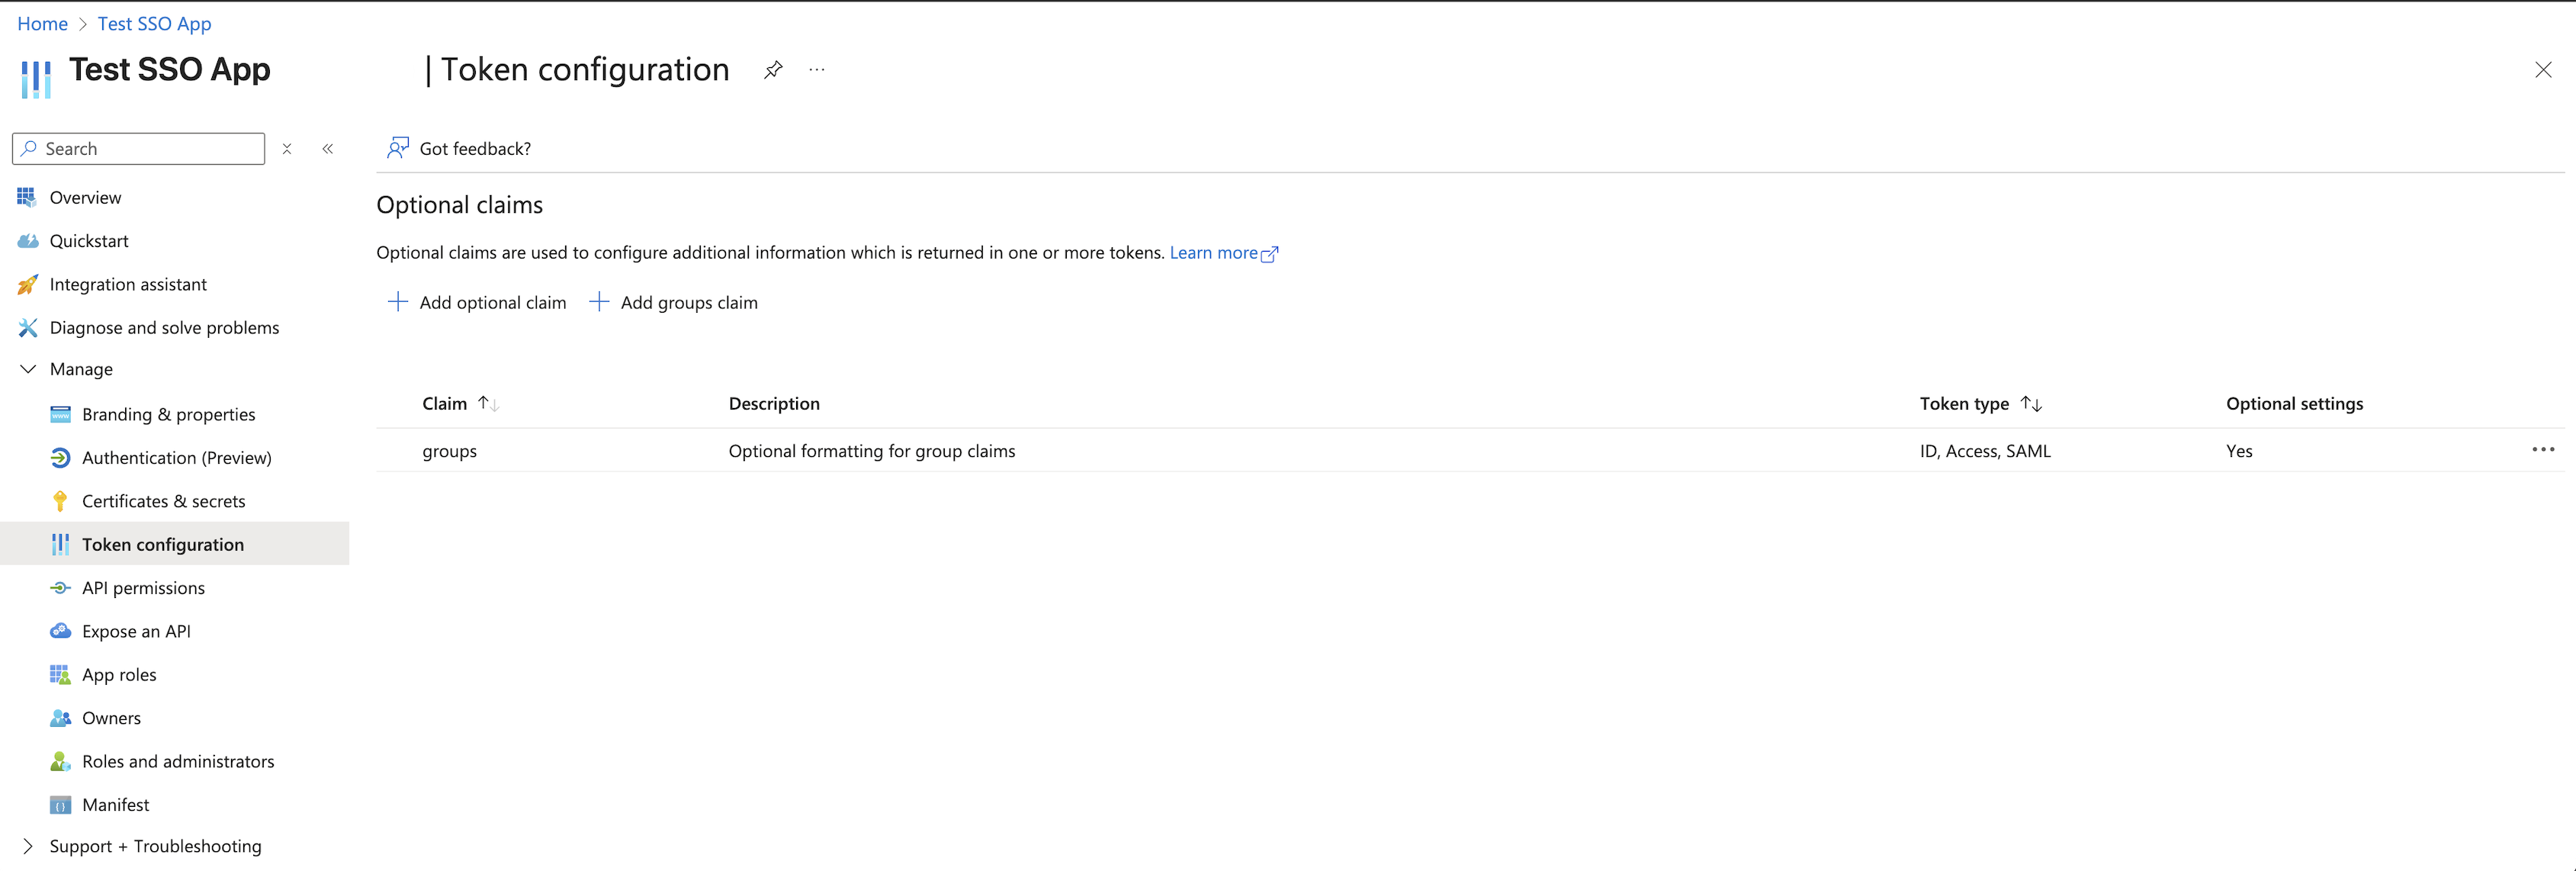The width and height of the screenshot is (2576, 871).
Task: Click the Overview icon in sidebar
Action: pyautogui.click(x=27, y=197)
